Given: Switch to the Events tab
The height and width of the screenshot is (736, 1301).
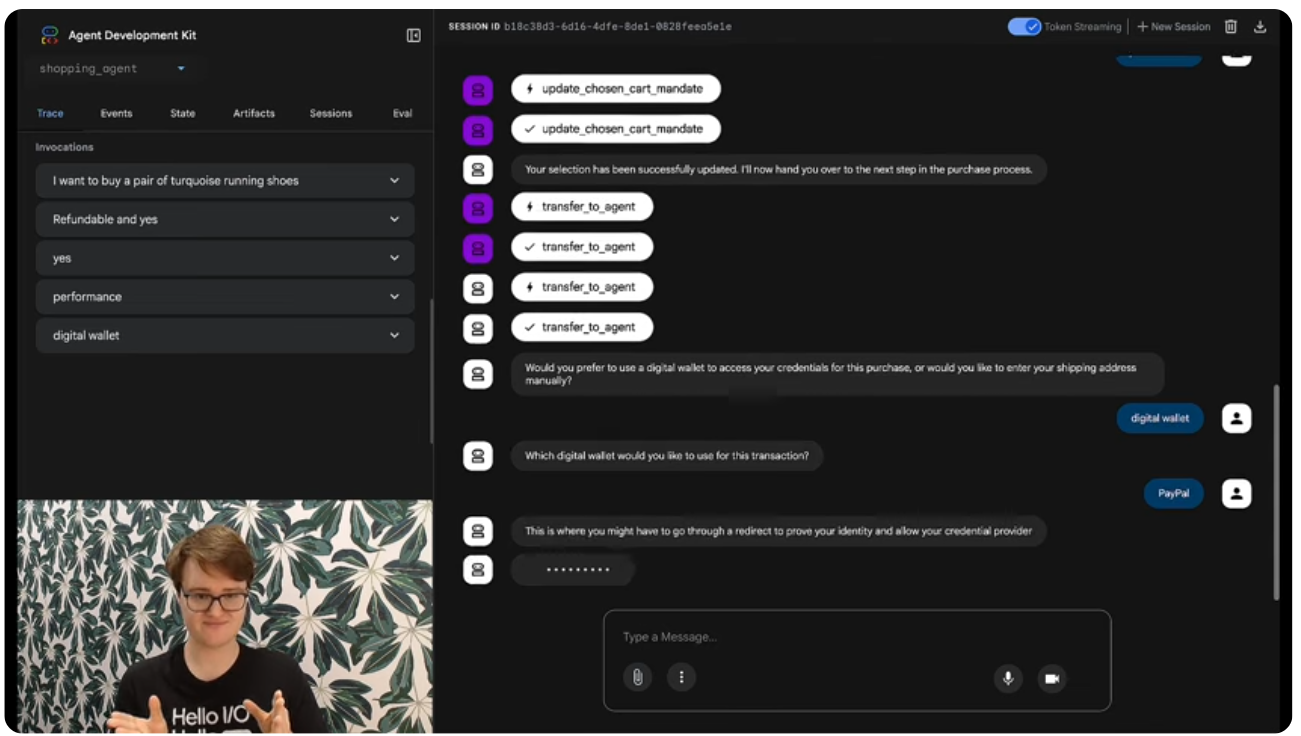Looking at the screenshot, I should [x=116, y=113].
